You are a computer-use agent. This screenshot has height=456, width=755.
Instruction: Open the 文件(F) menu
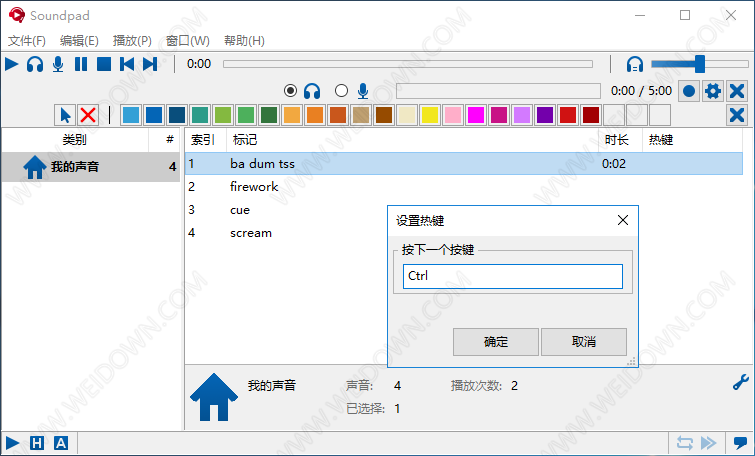pos(27,40)
